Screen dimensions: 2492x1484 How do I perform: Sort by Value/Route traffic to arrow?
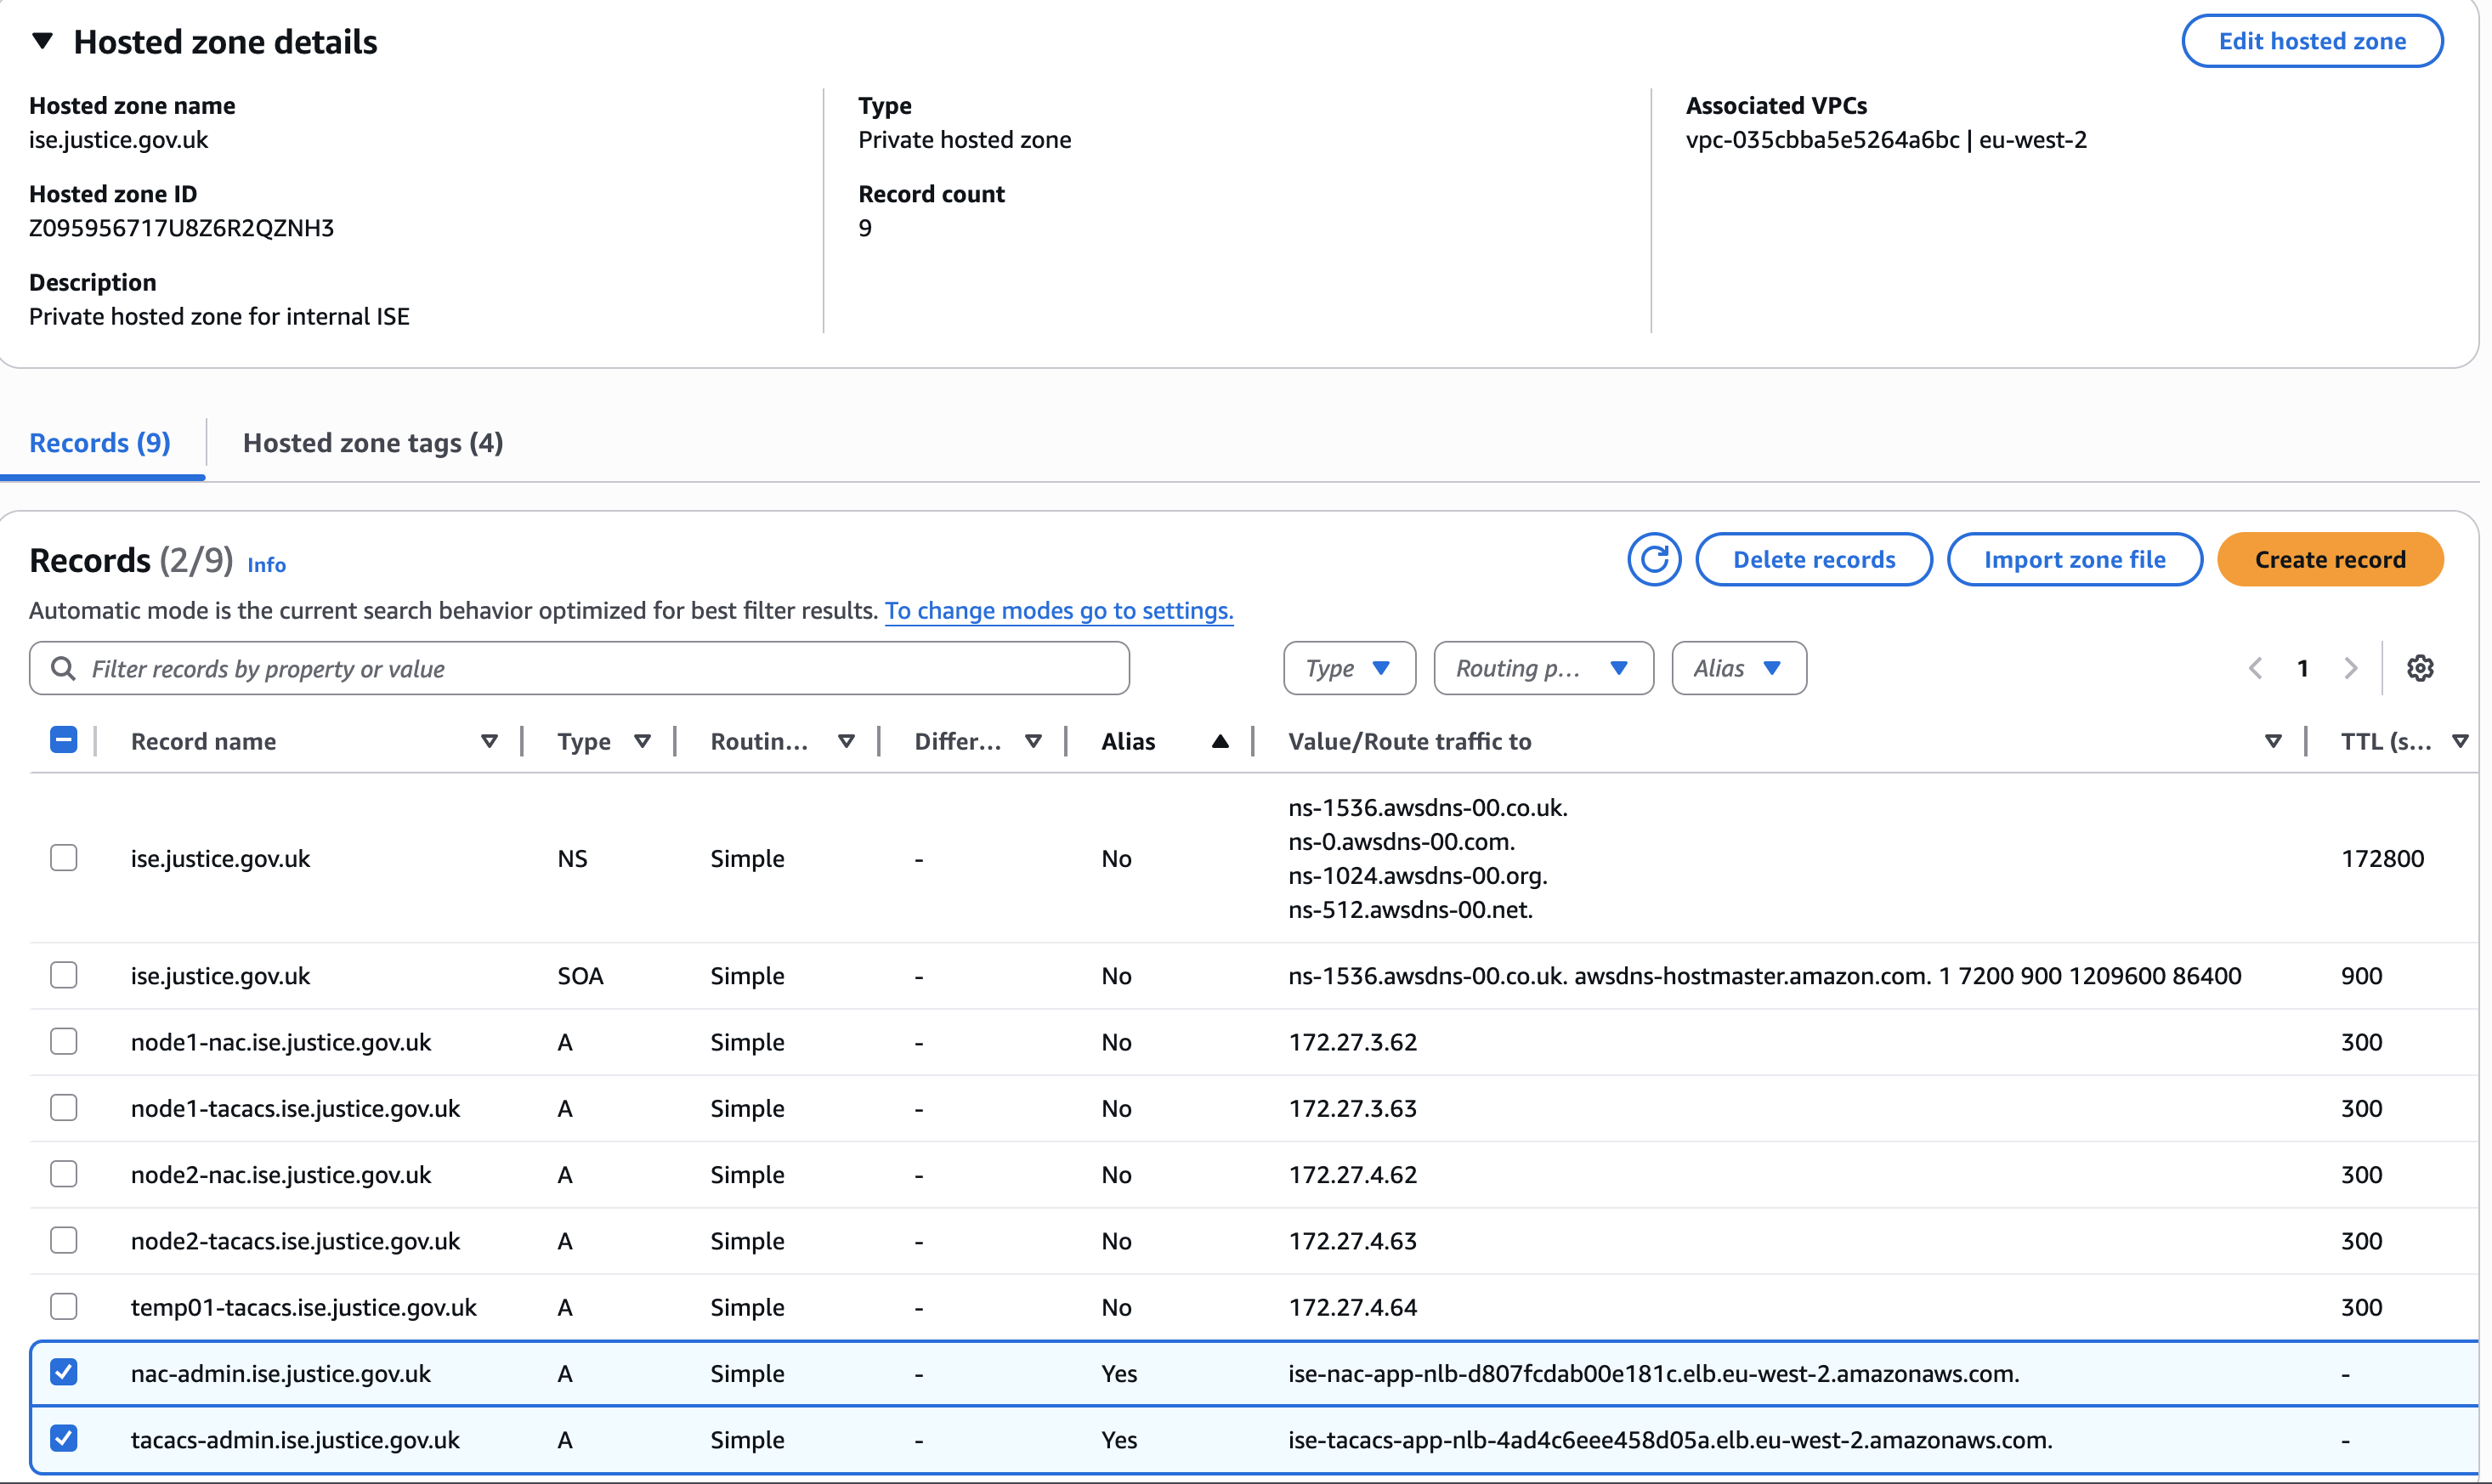click(x=2272, y=741)
